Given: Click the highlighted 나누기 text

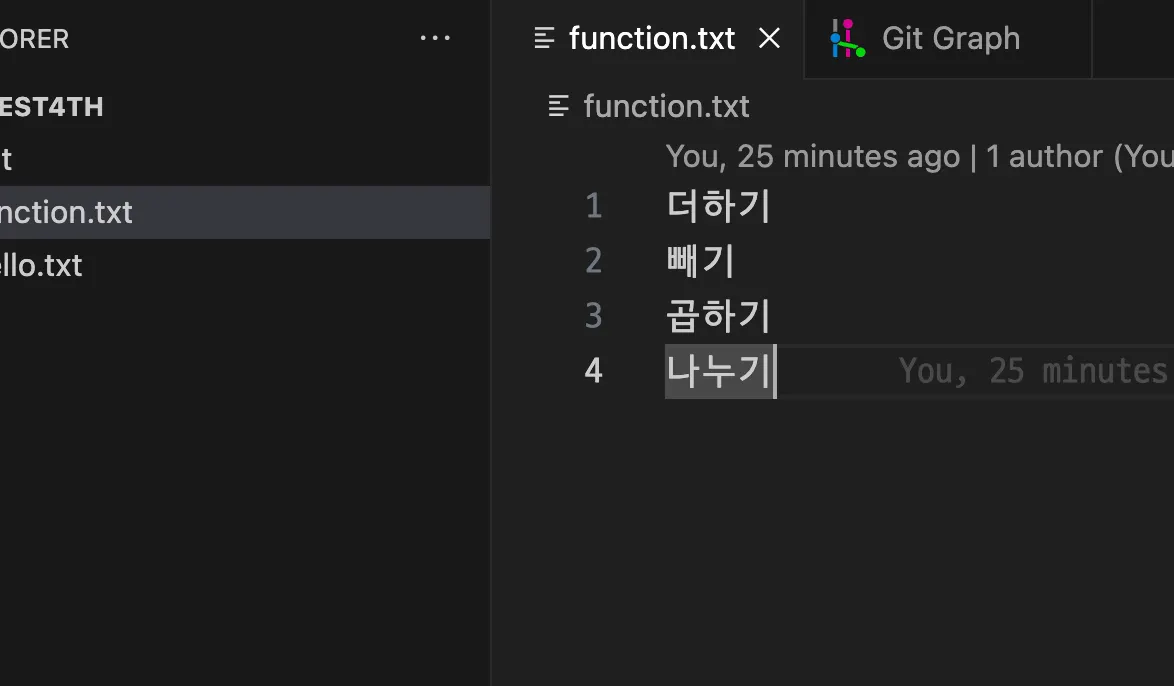Looking at the screenshot, I should click(718, 371).
